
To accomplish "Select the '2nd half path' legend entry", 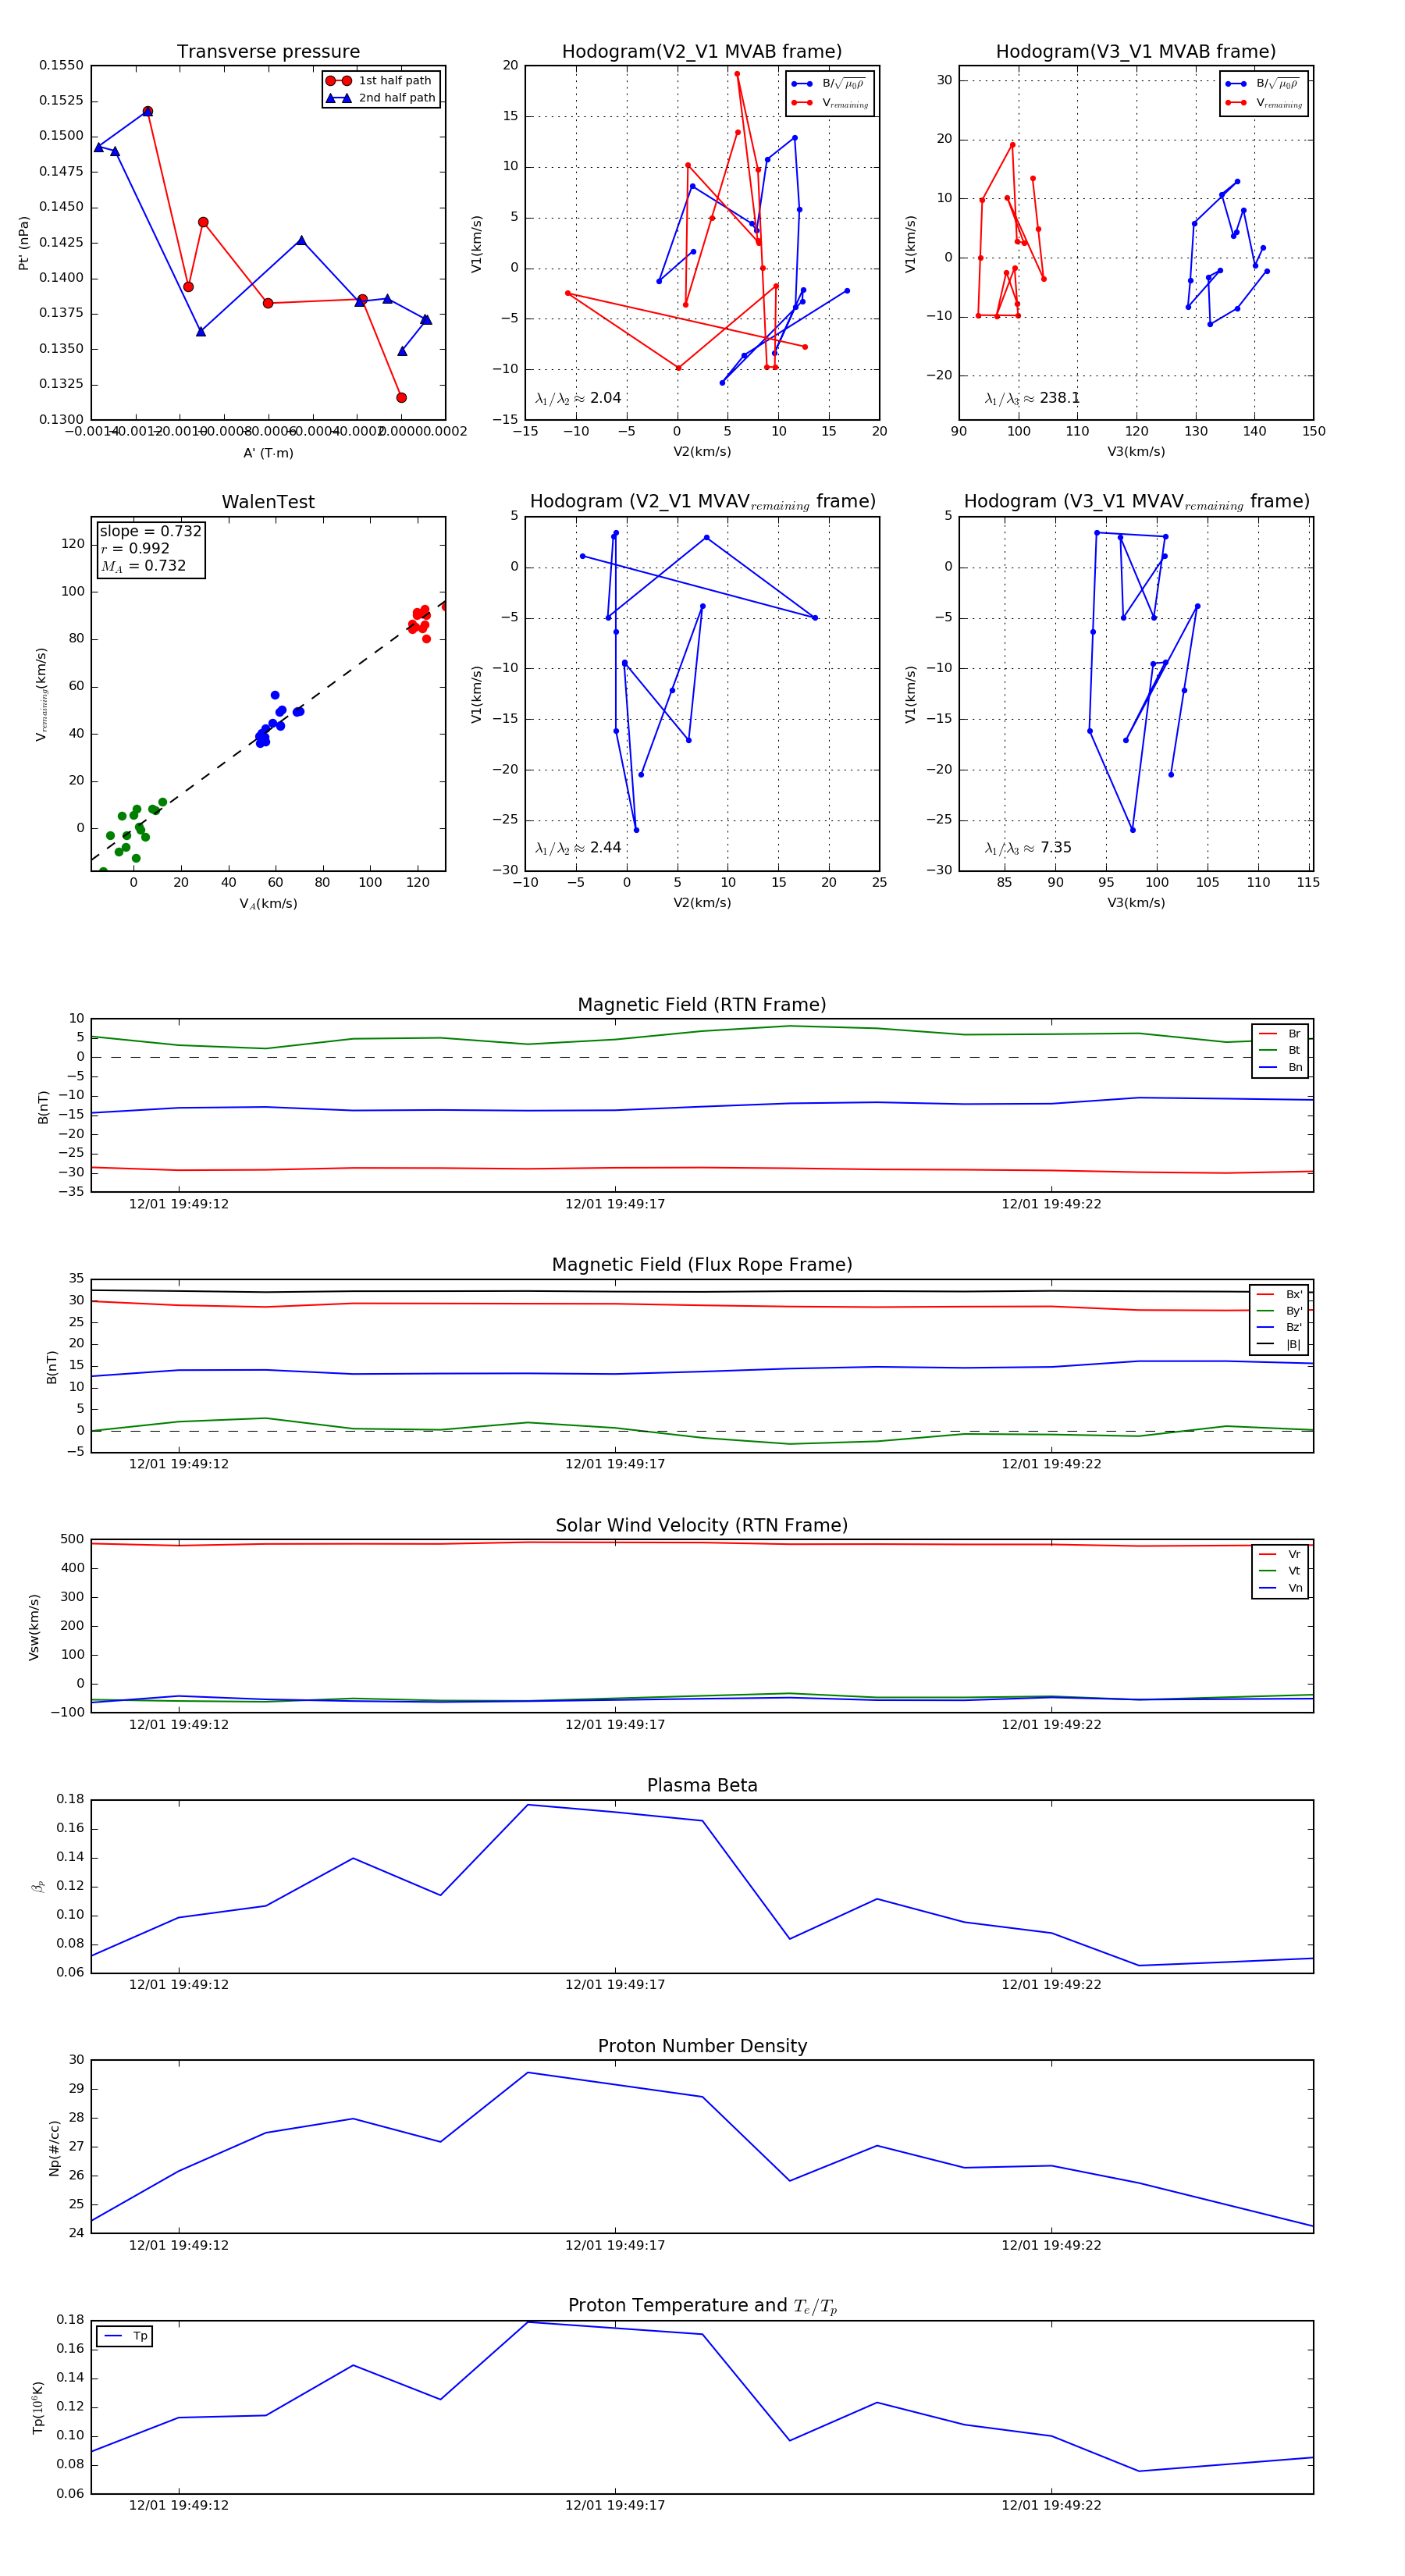I will pos(380,98).
